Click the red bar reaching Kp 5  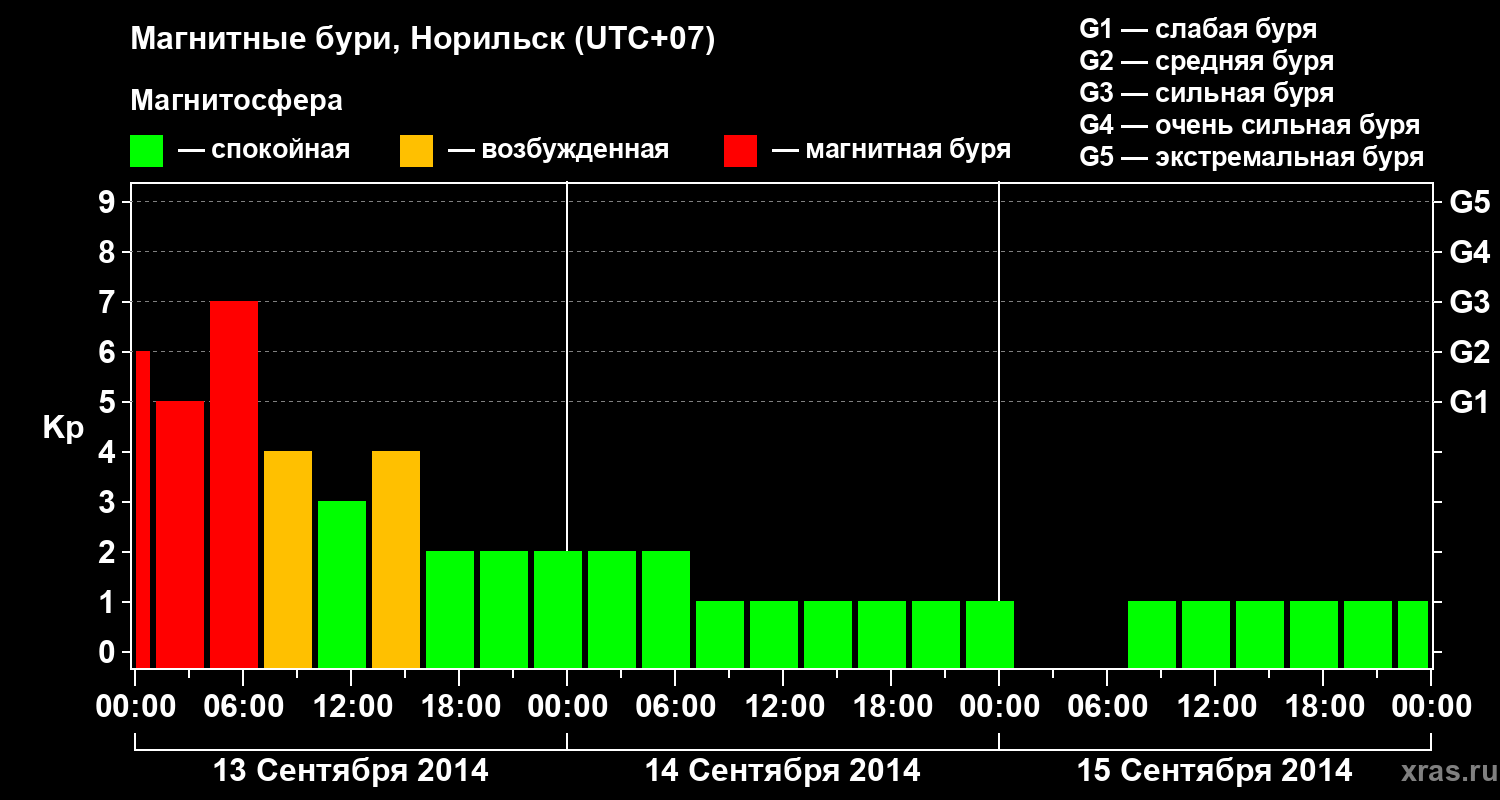tap(180, 534)
